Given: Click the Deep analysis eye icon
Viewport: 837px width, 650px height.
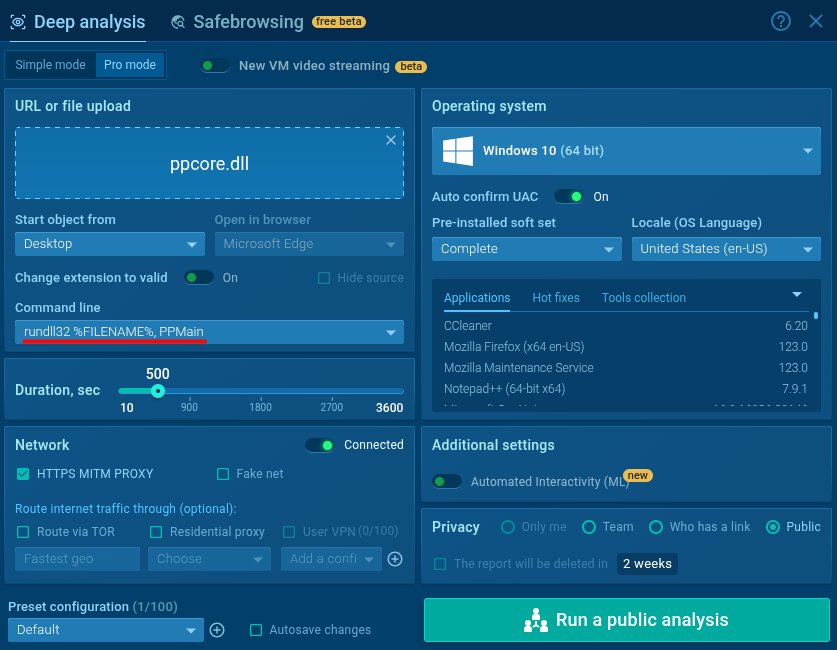Looking at the screenshot, I should 18,22.
